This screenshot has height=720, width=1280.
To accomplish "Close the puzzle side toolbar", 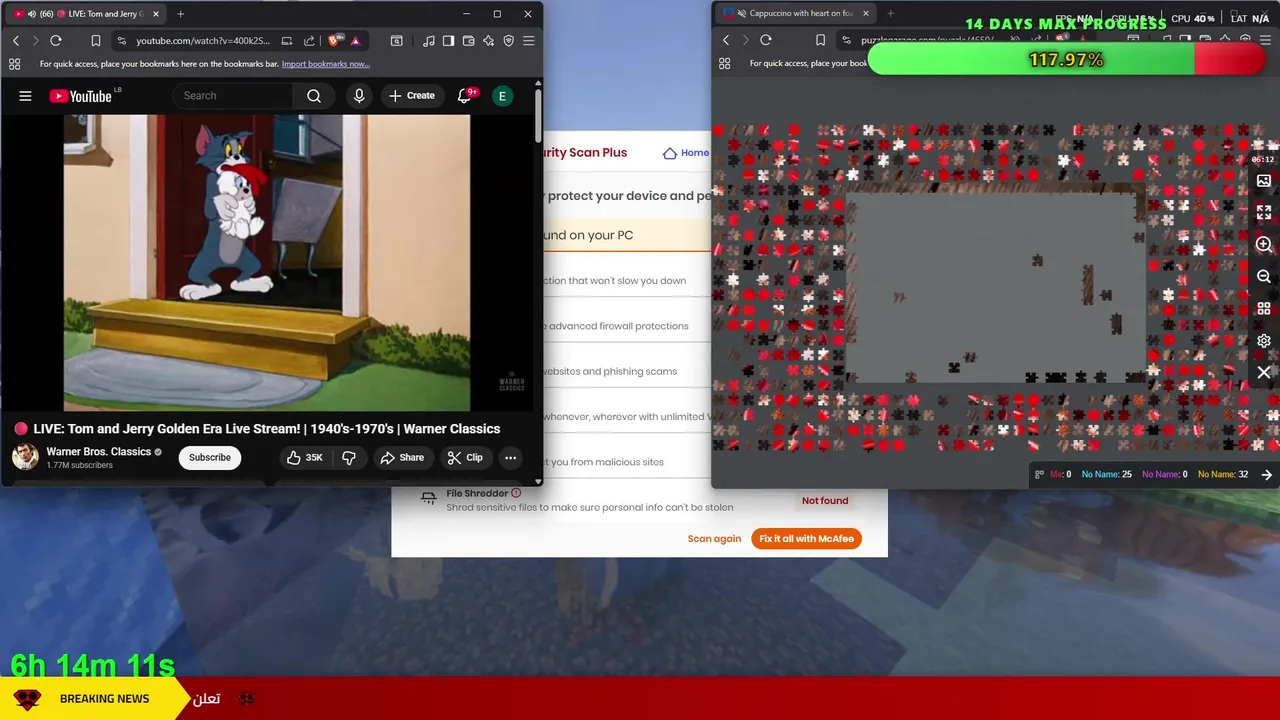I will (x=1264, y=373).
